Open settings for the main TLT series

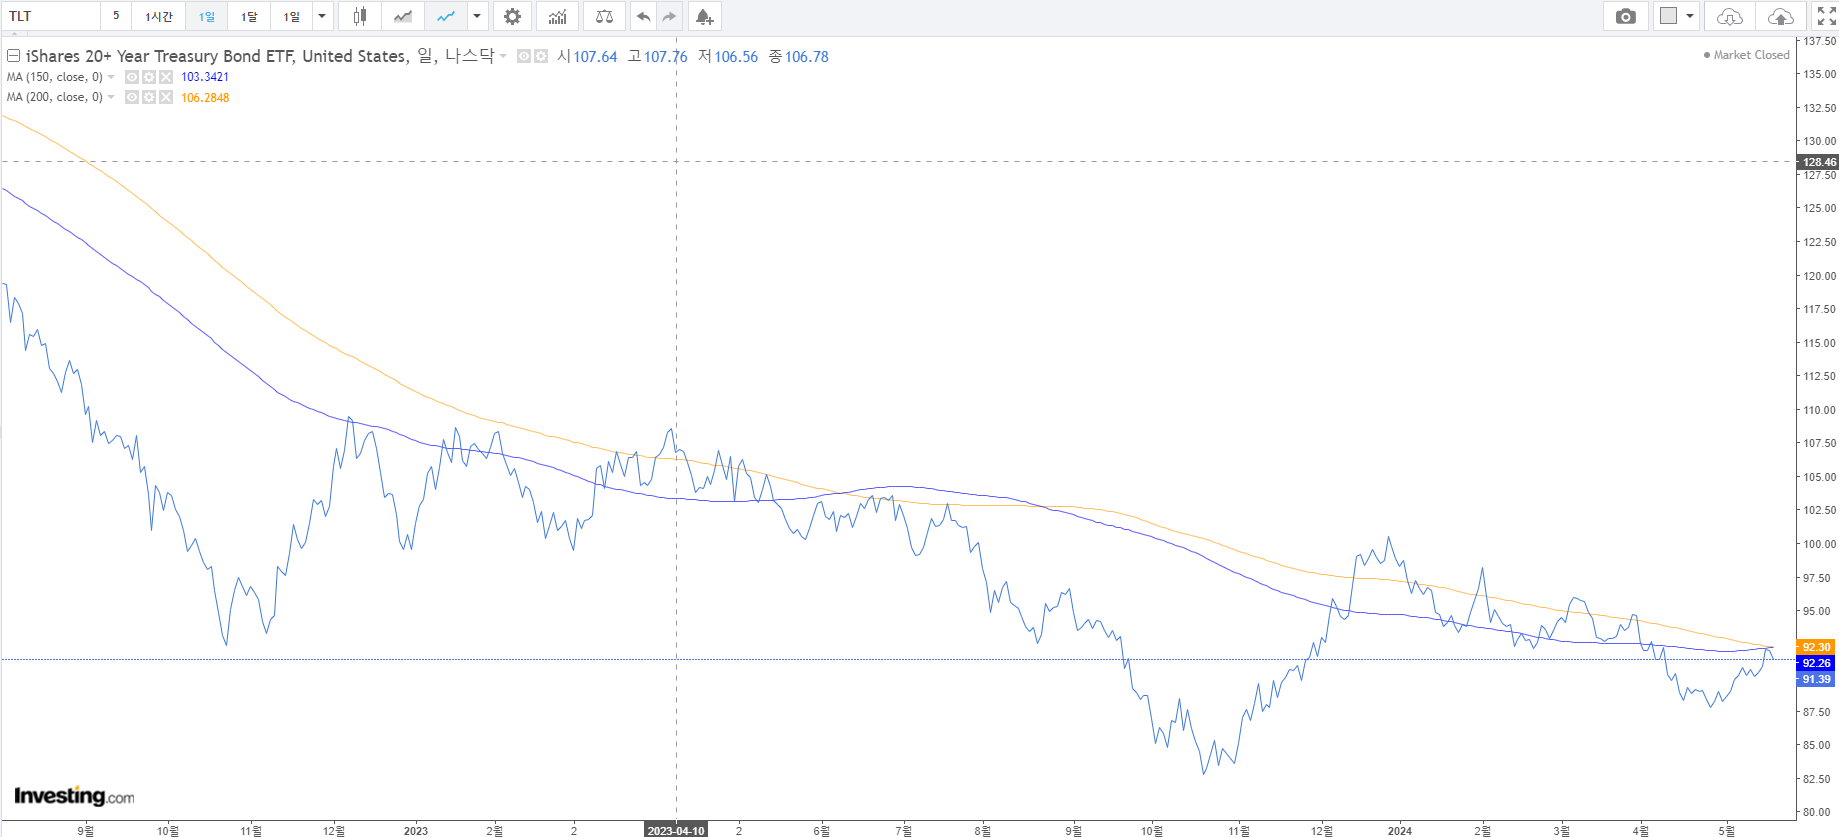tap(541, 56)
